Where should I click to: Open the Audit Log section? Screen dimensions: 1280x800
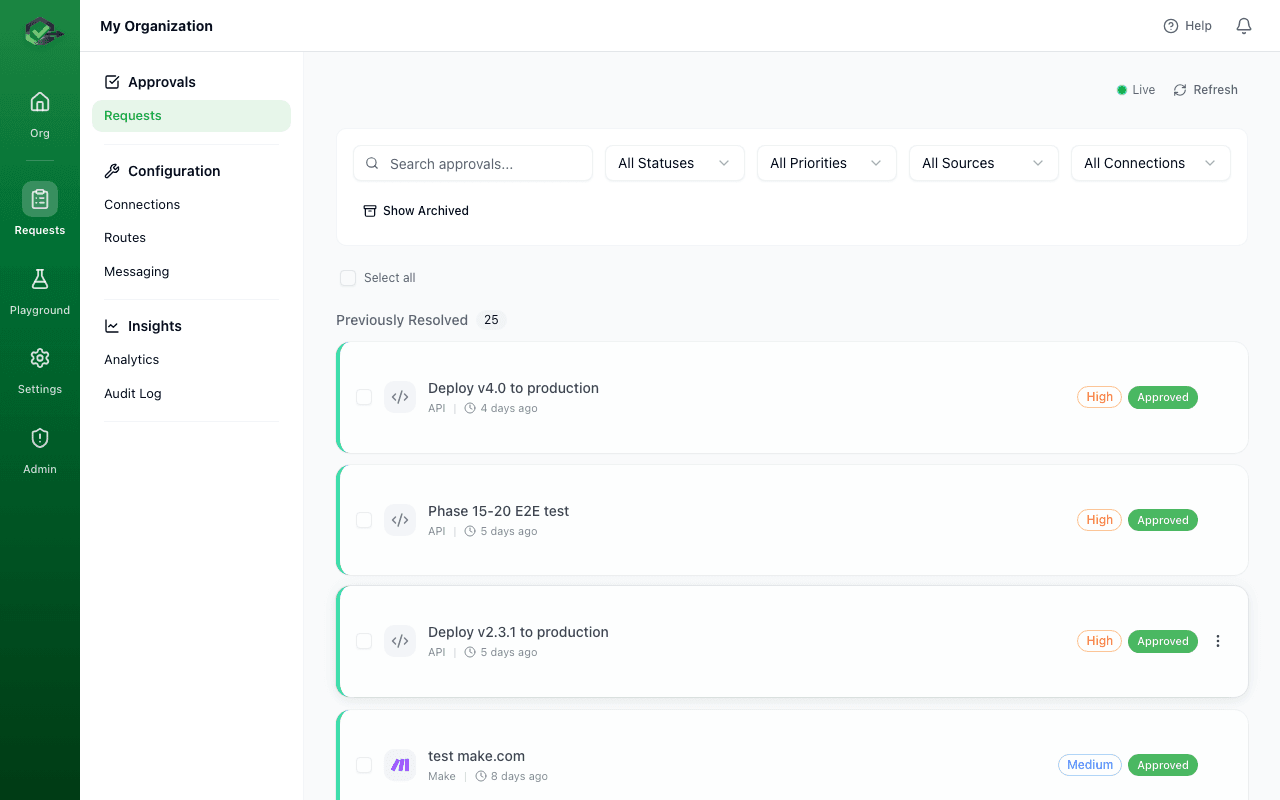coord(133,393)
